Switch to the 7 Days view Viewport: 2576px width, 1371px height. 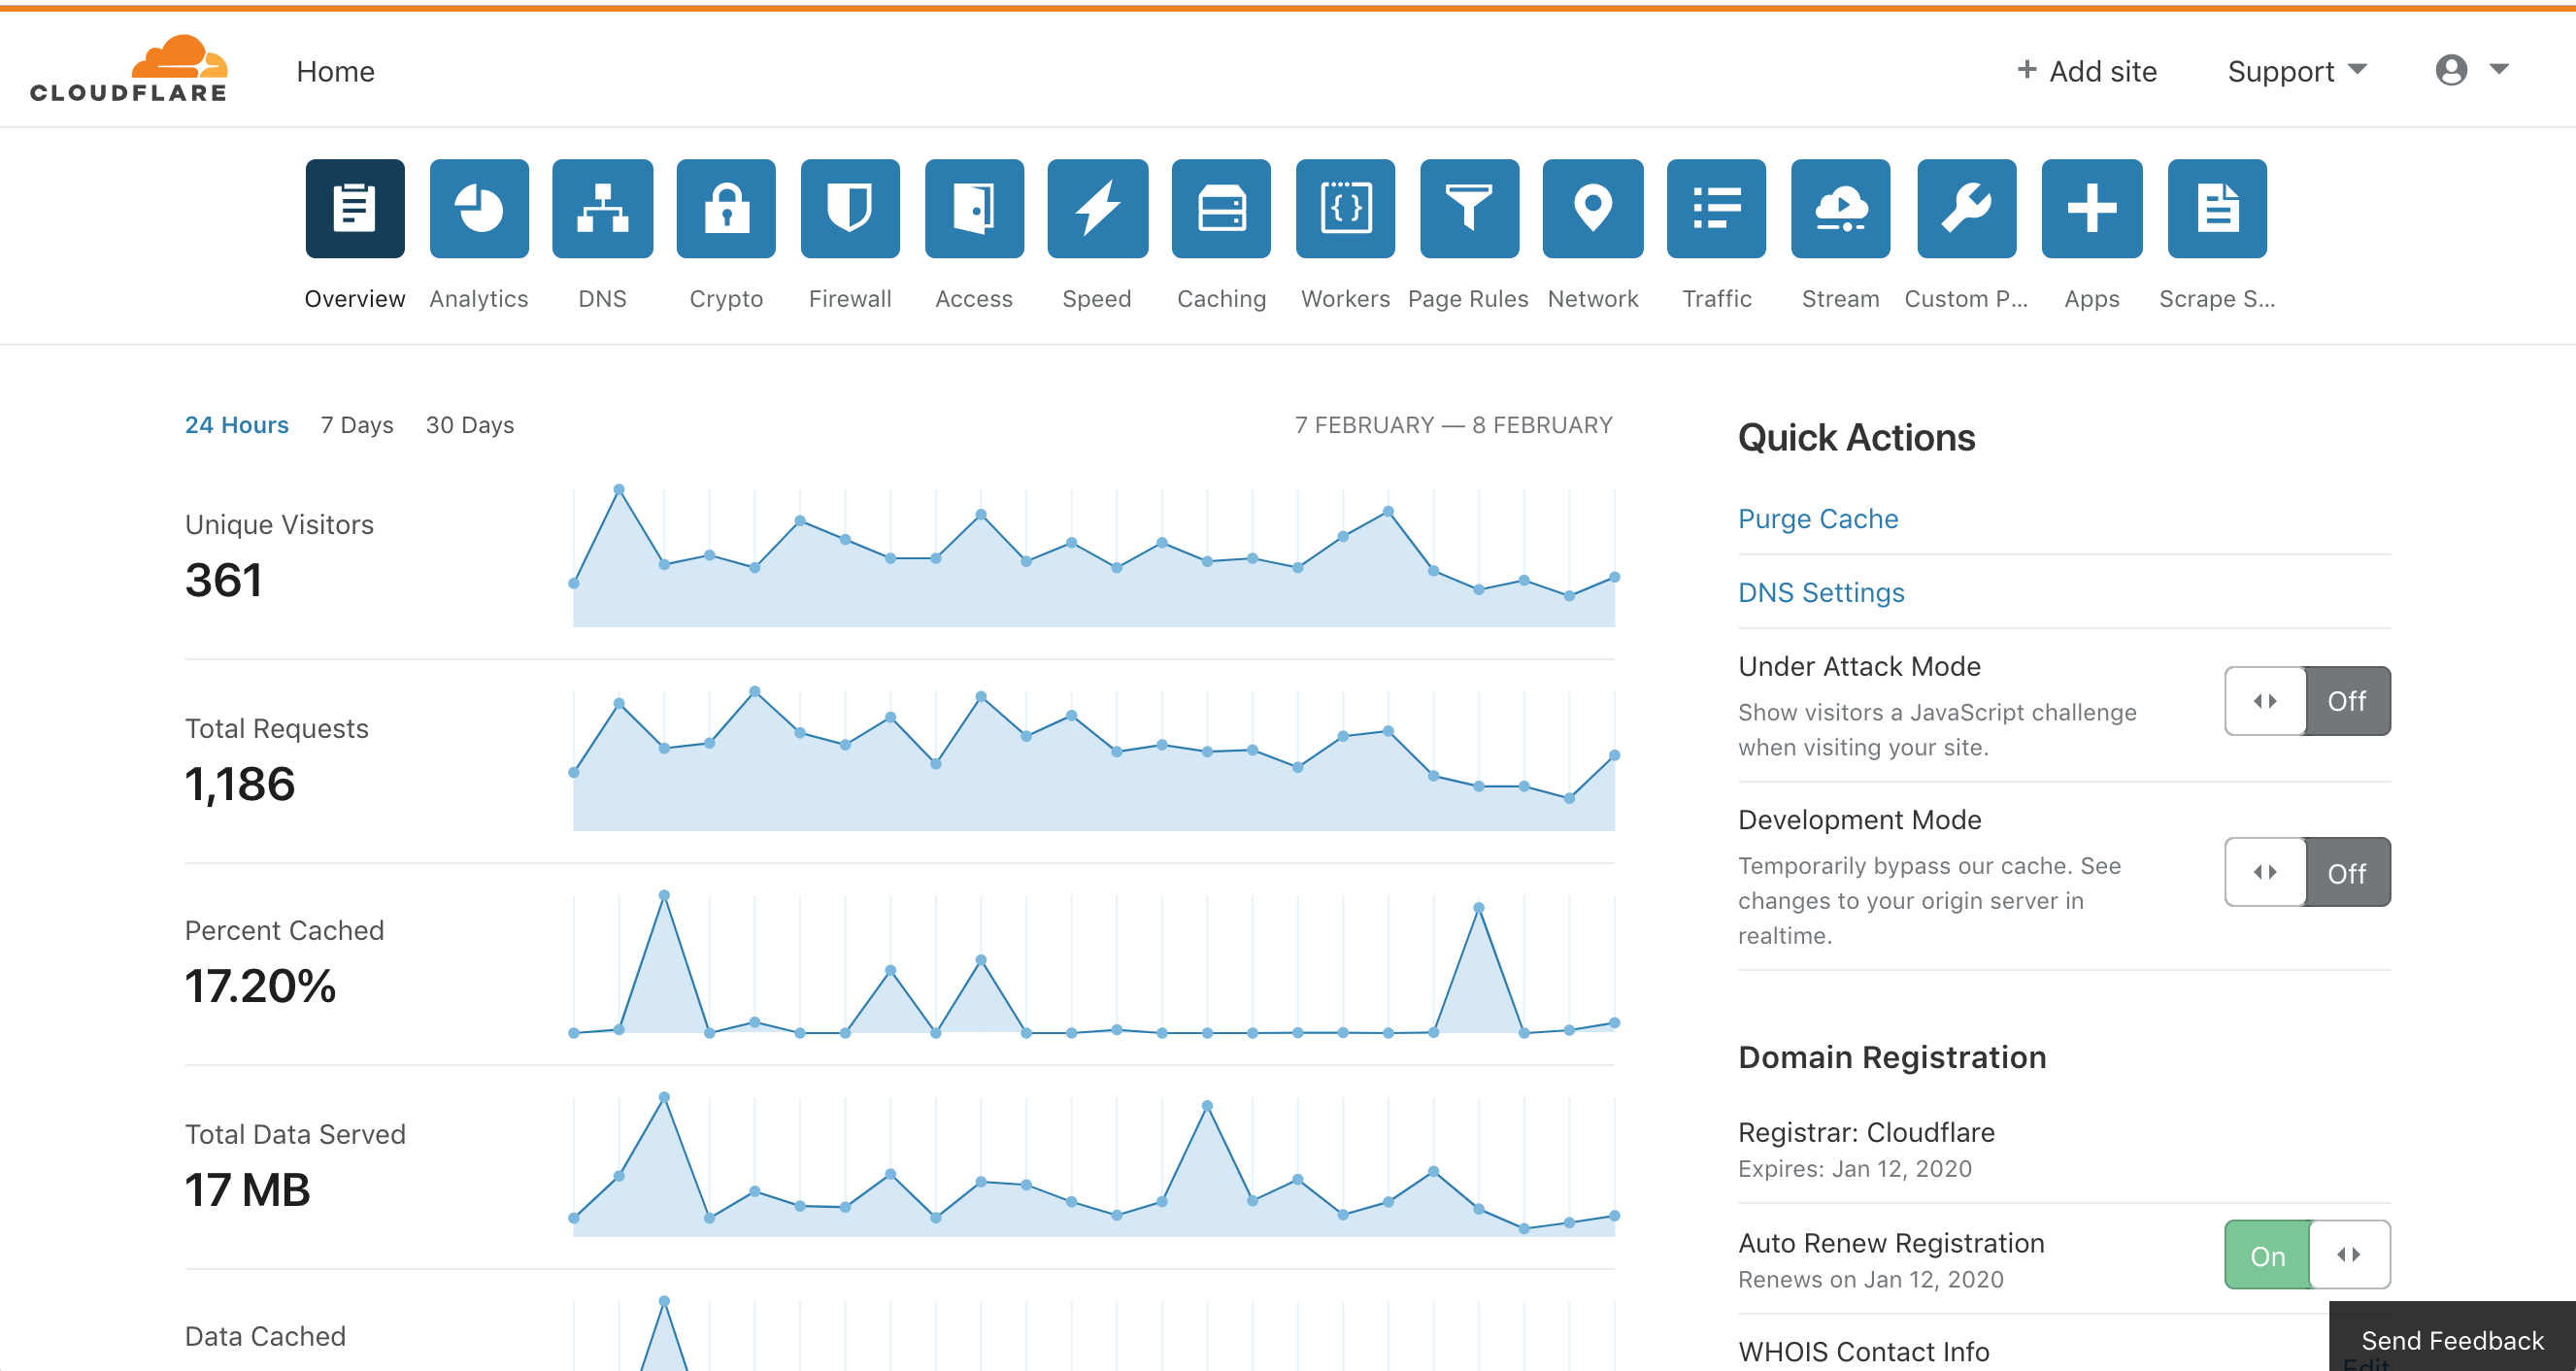[356, 424]
